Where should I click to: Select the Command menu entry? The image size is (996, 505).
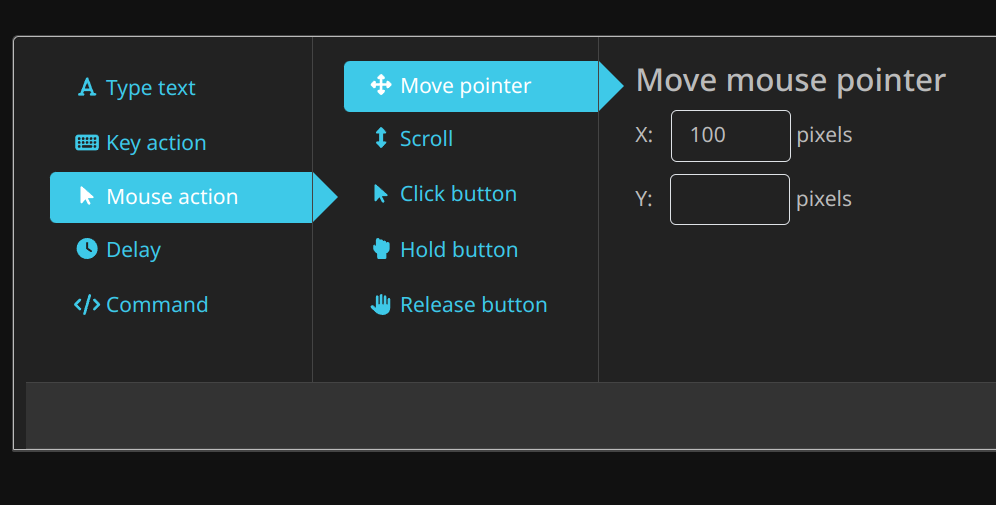(157, 305)
